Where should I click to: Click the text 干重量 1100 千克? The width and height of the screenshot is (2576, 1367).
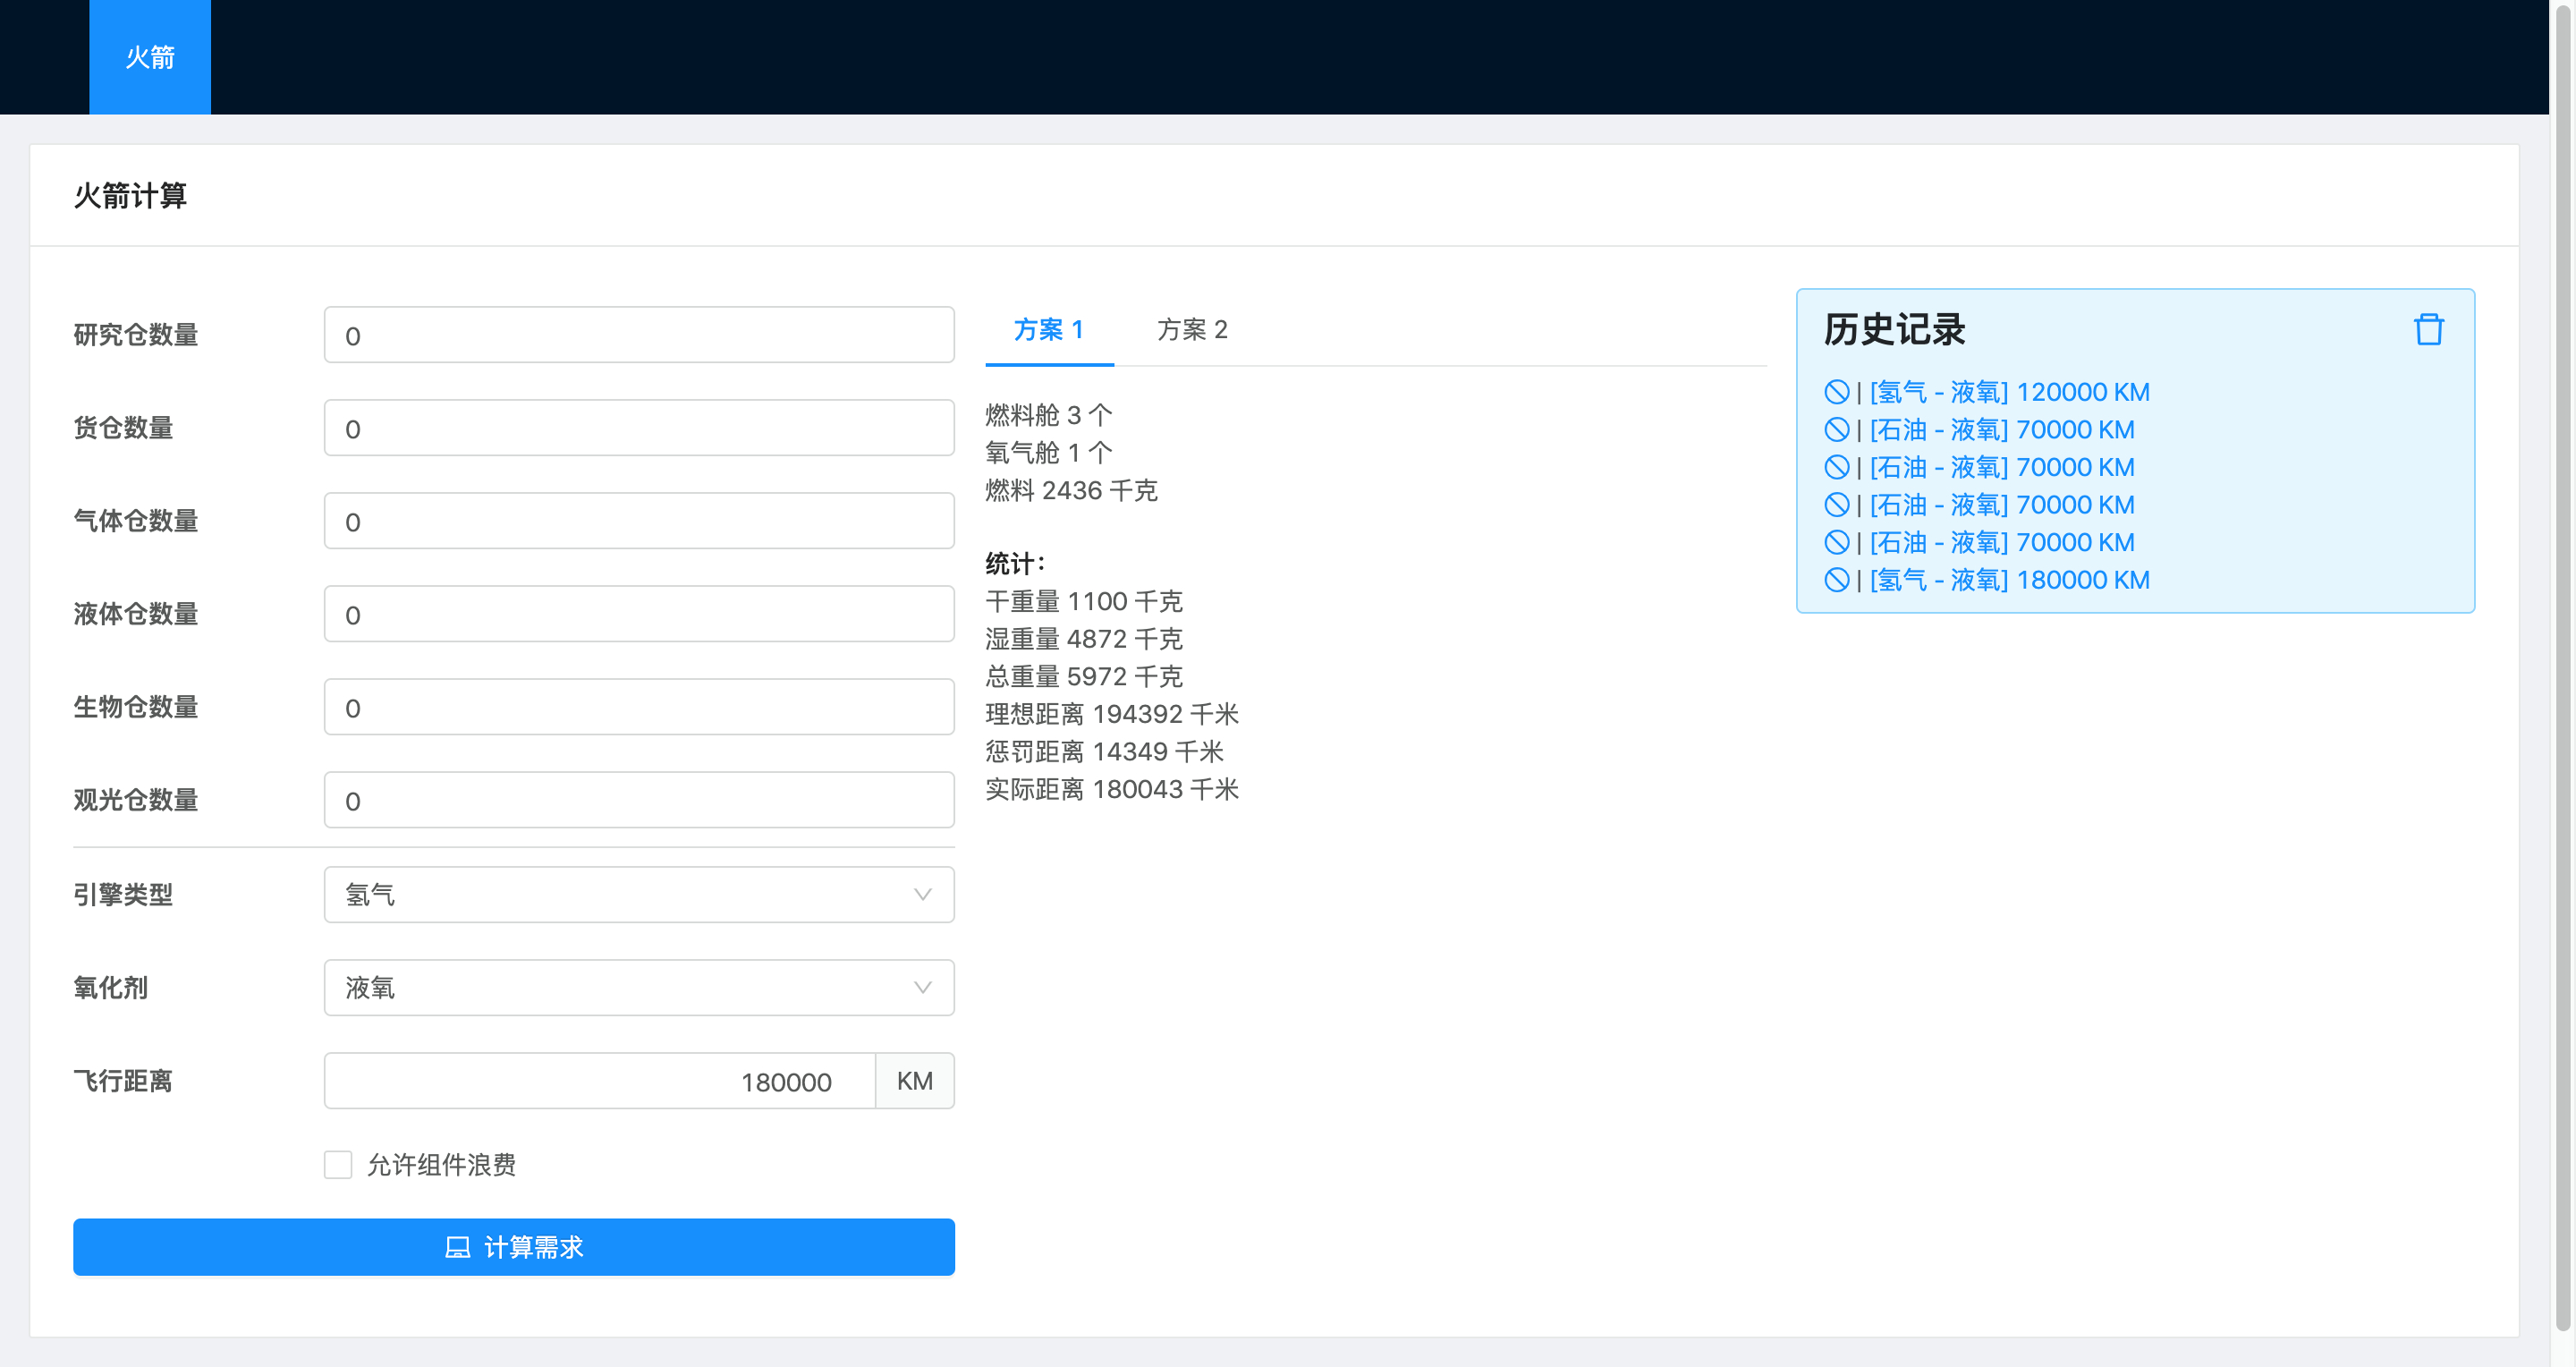point(1084,601)
